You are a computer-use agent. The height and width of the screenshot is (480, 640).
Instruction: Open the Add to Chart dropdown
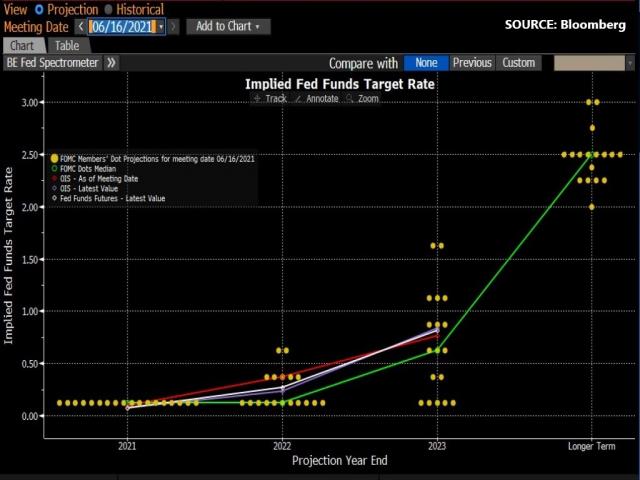tap(227, 27)
